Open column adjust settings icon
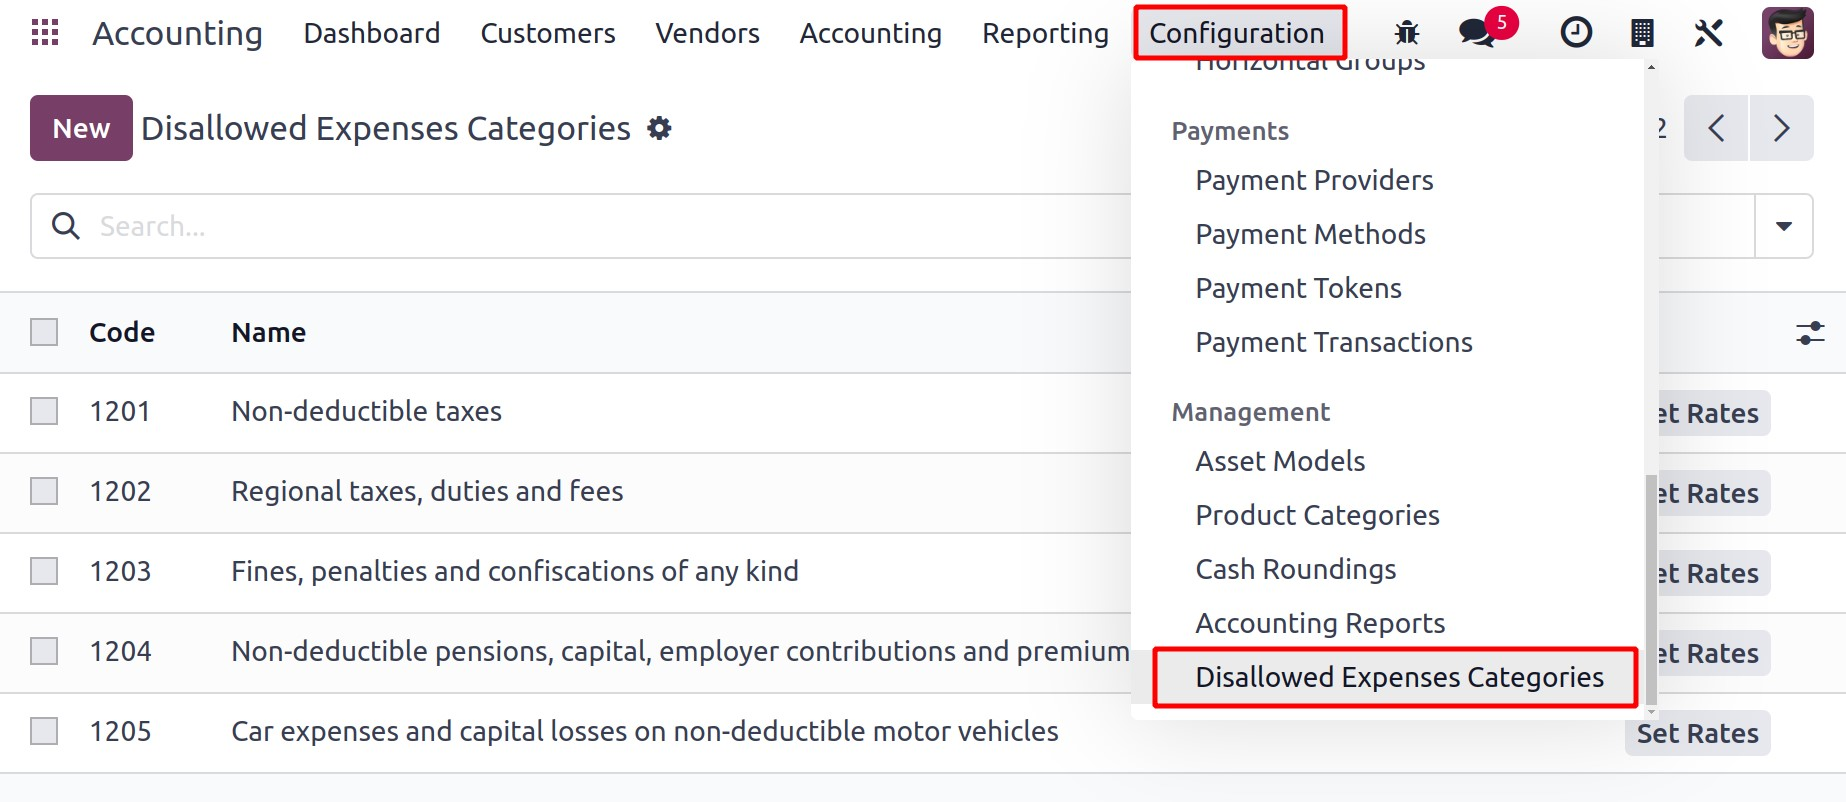The image size is (1846, 802). [1809, 333]
